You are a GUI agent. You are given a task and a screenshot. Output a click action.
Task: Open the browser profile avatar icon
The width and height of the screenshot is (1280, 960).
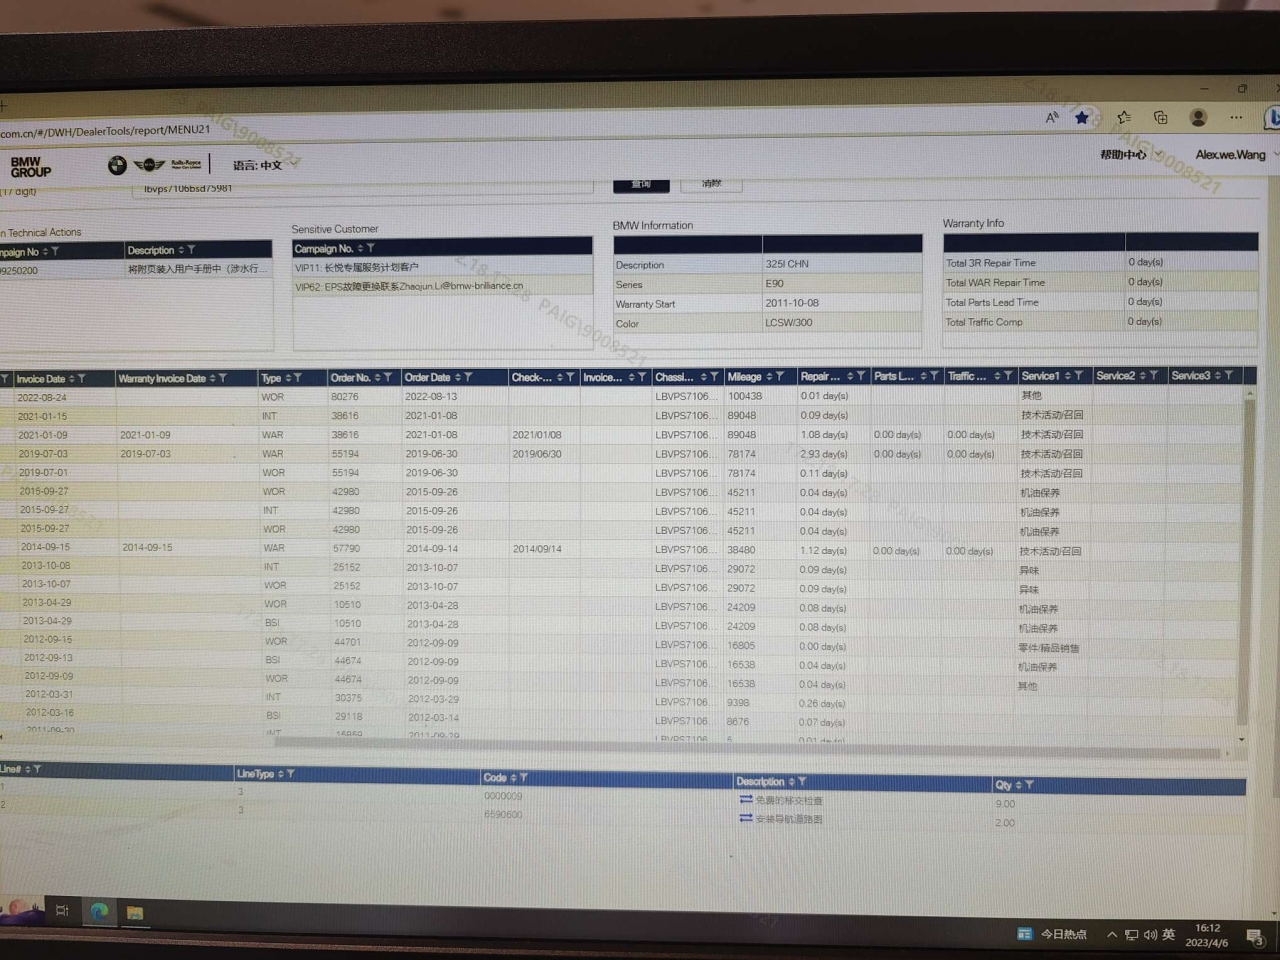pos(1198,118)
